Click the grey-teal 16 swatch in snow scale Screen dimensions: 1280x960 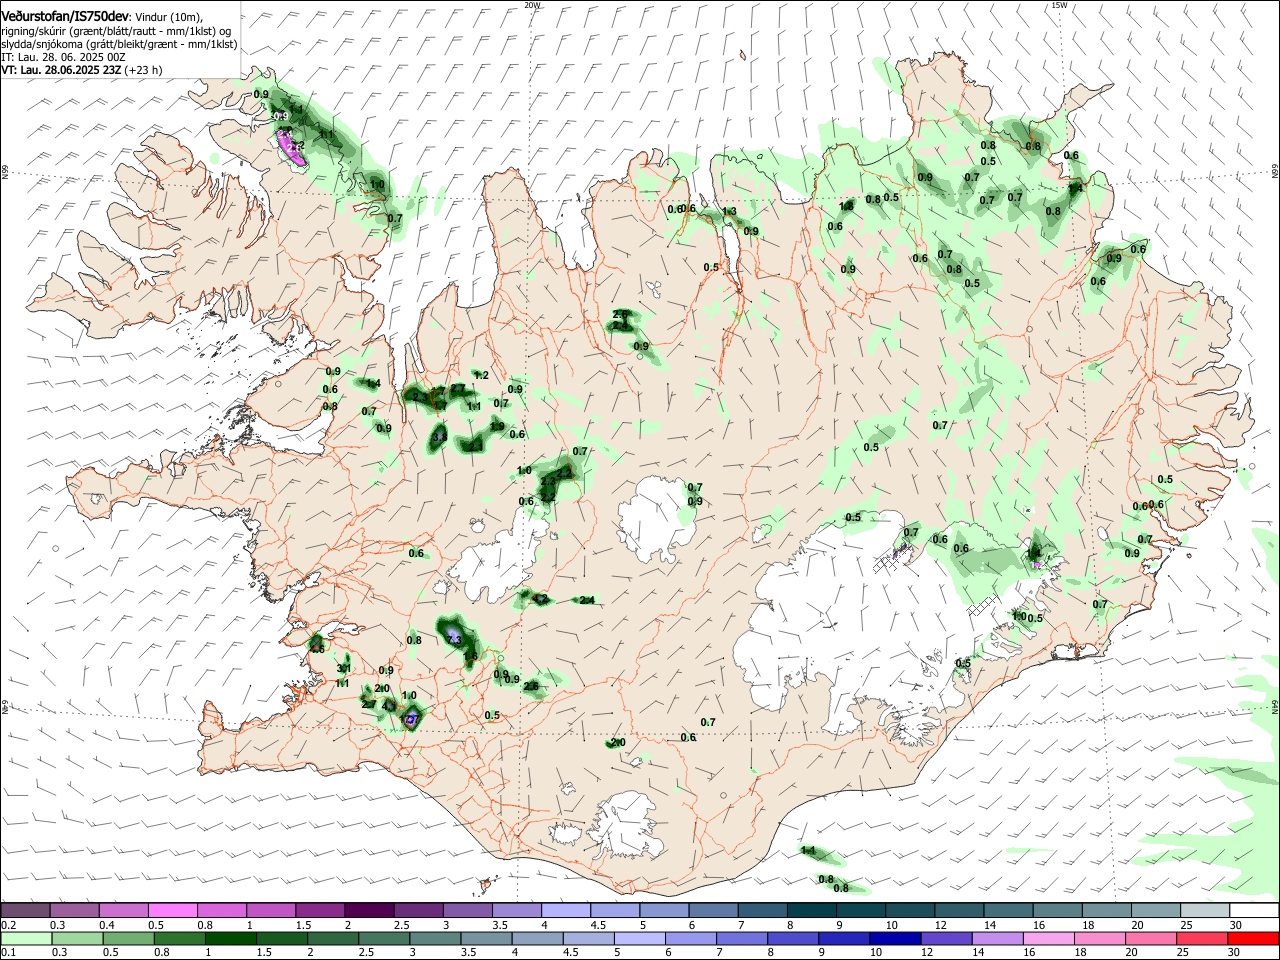tap(1057, 910)
